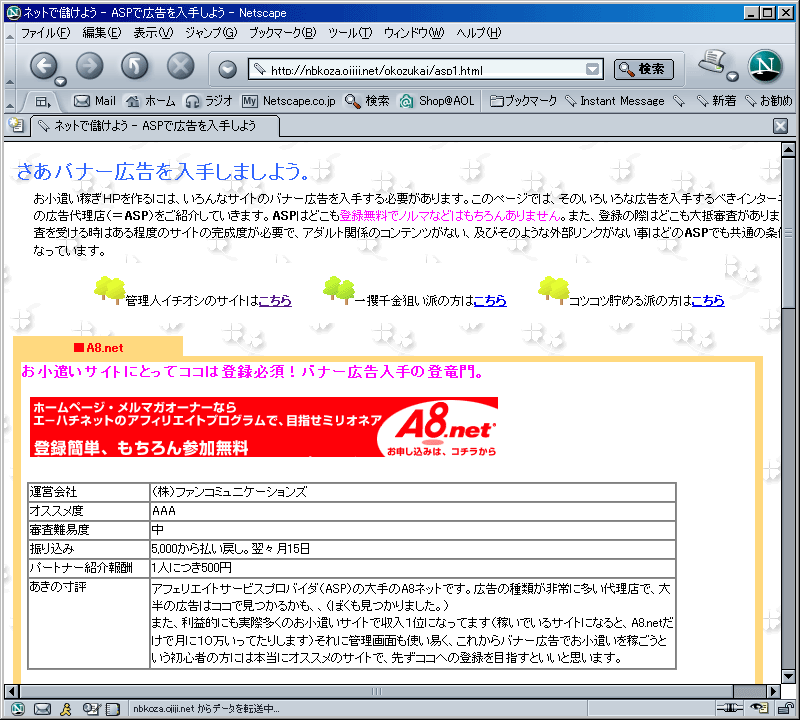Close the current tab with the tab-bar X
This screenshot has width=800, height=720.
tap(780, 126)
